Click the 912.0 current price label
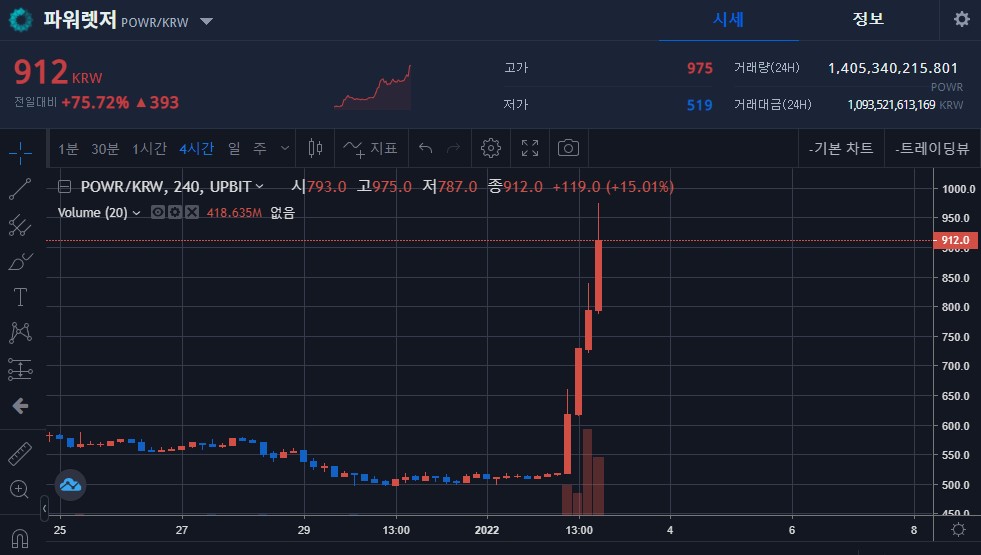The image size is (981, 555). click(x=955, y=240)
